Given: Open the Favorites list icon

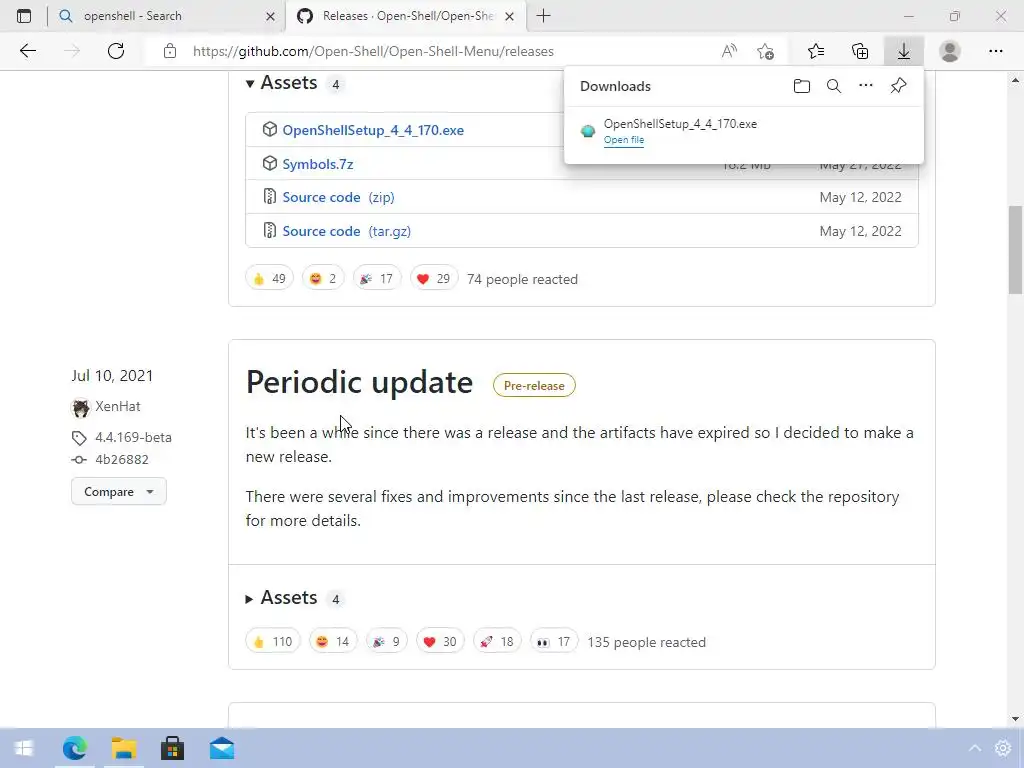Looking at the screenshot, I should click(816, 51).
